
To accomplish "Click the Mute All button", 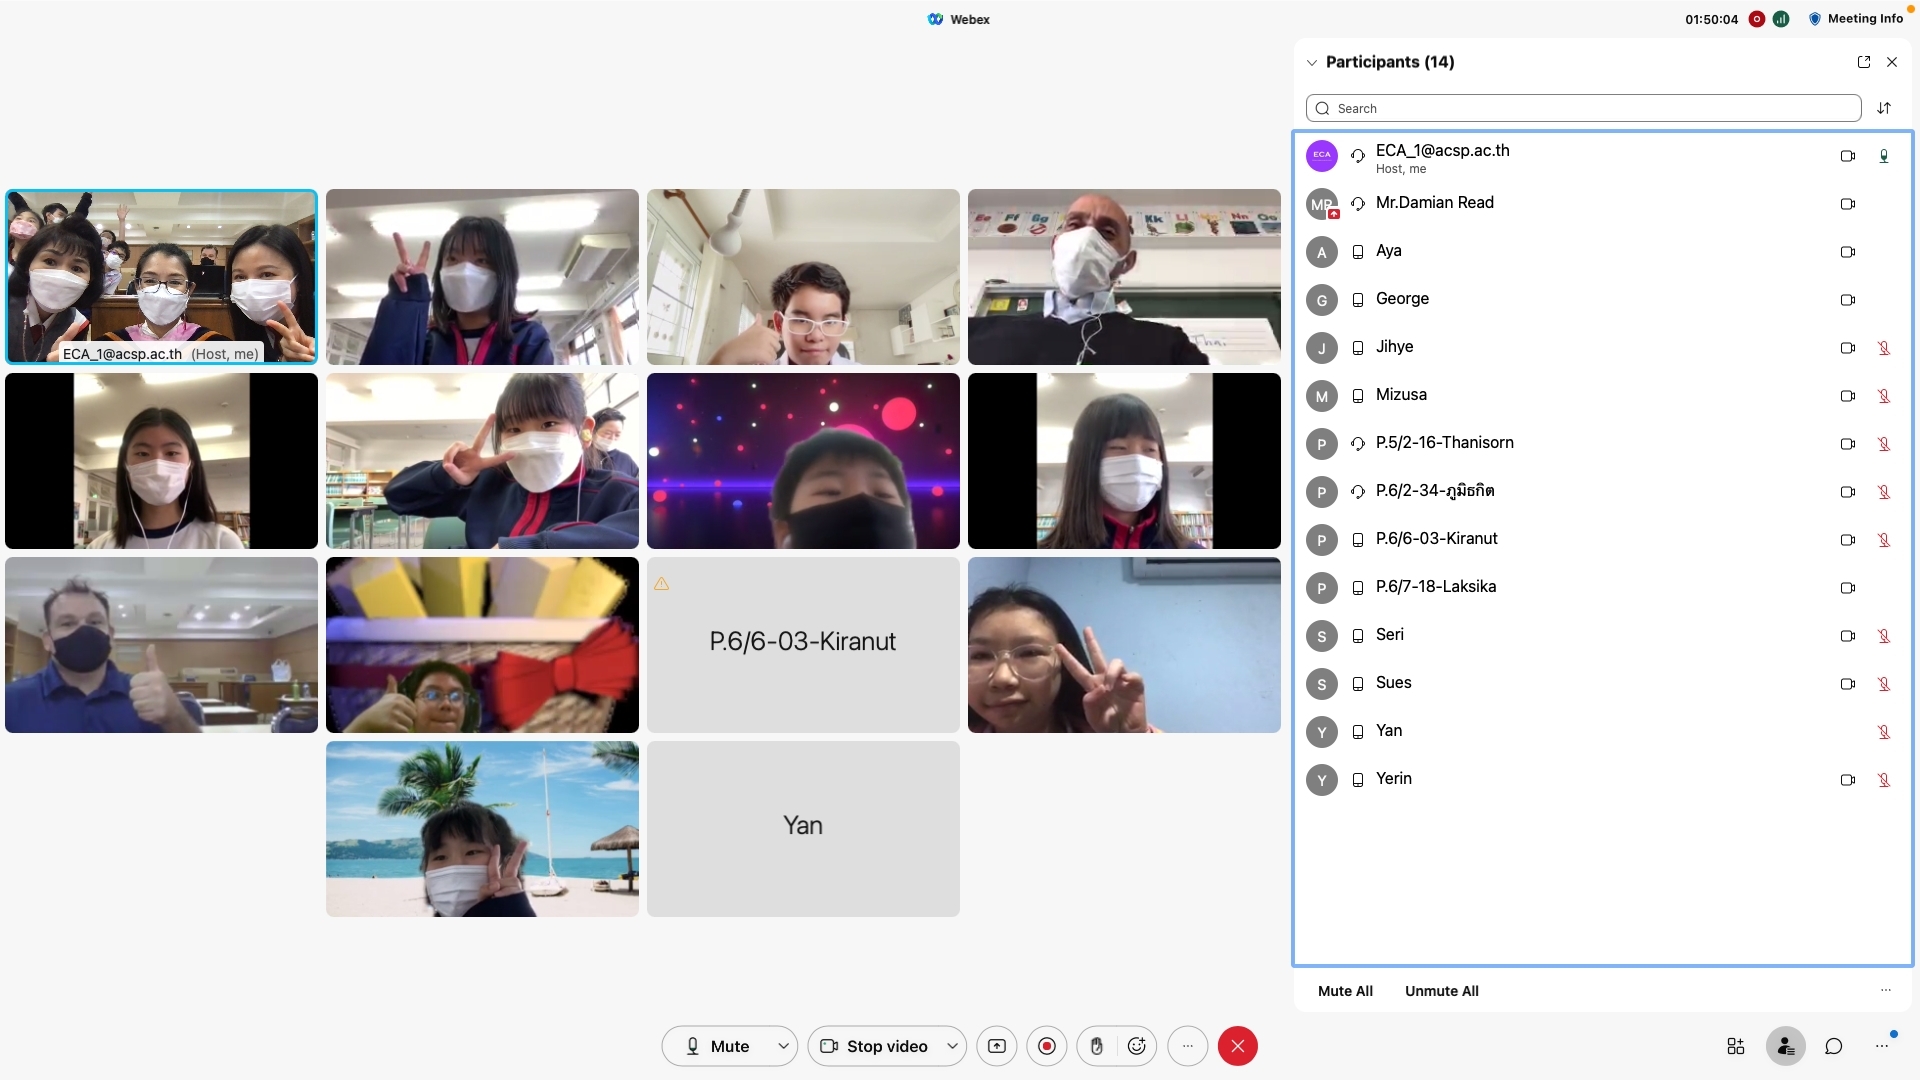I will (x=1345, y=991).
